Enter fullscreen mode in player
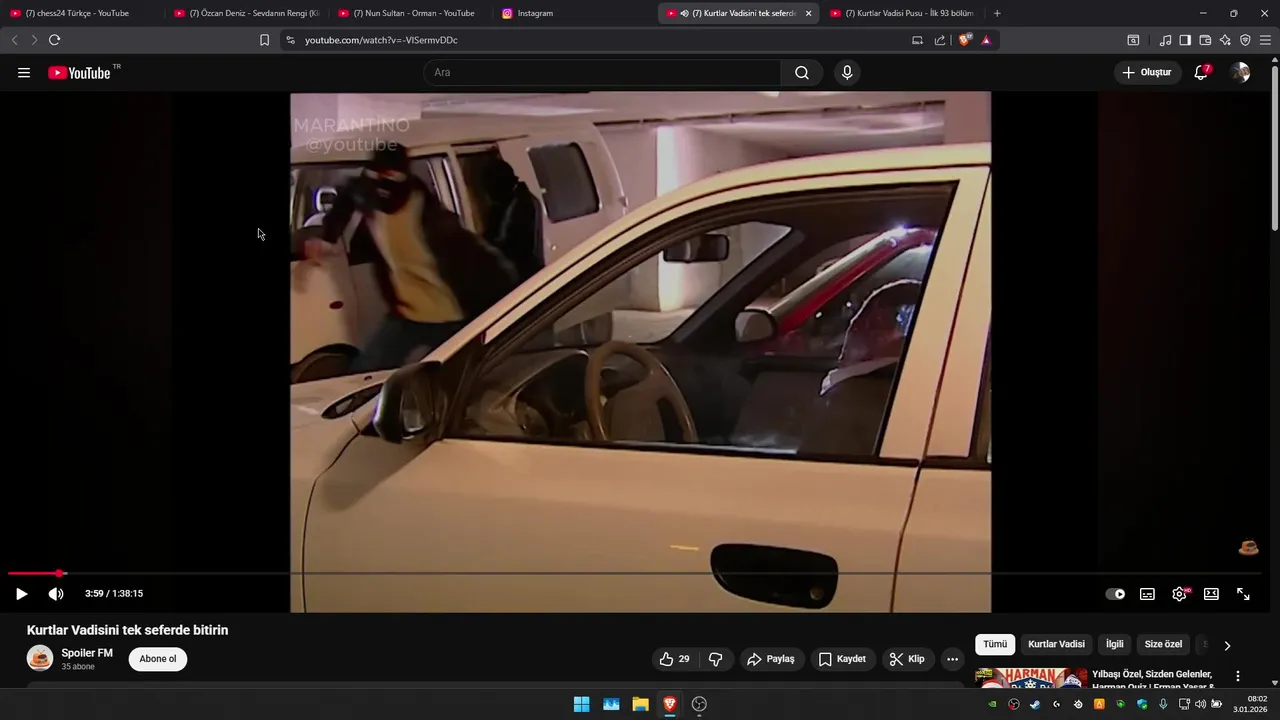1280x720 pixels. point(1243,594)
